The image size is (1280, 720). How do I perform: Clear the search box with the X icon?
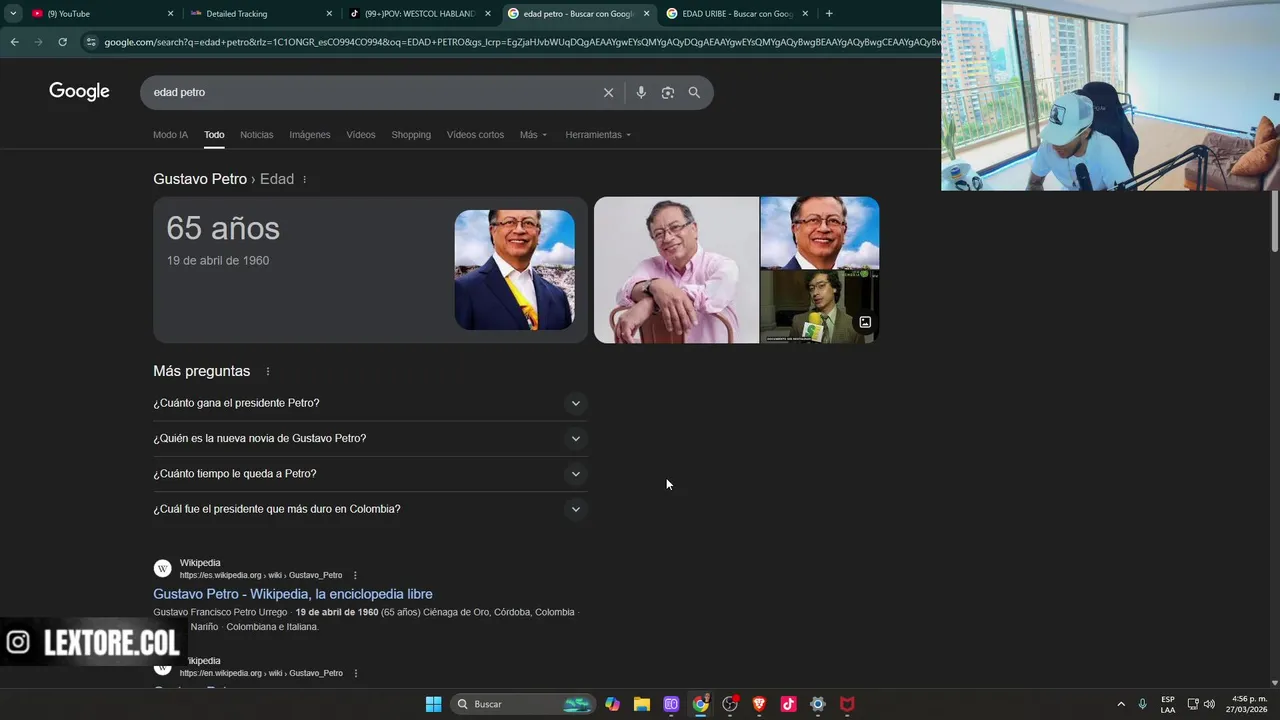[x=608, y=92]
